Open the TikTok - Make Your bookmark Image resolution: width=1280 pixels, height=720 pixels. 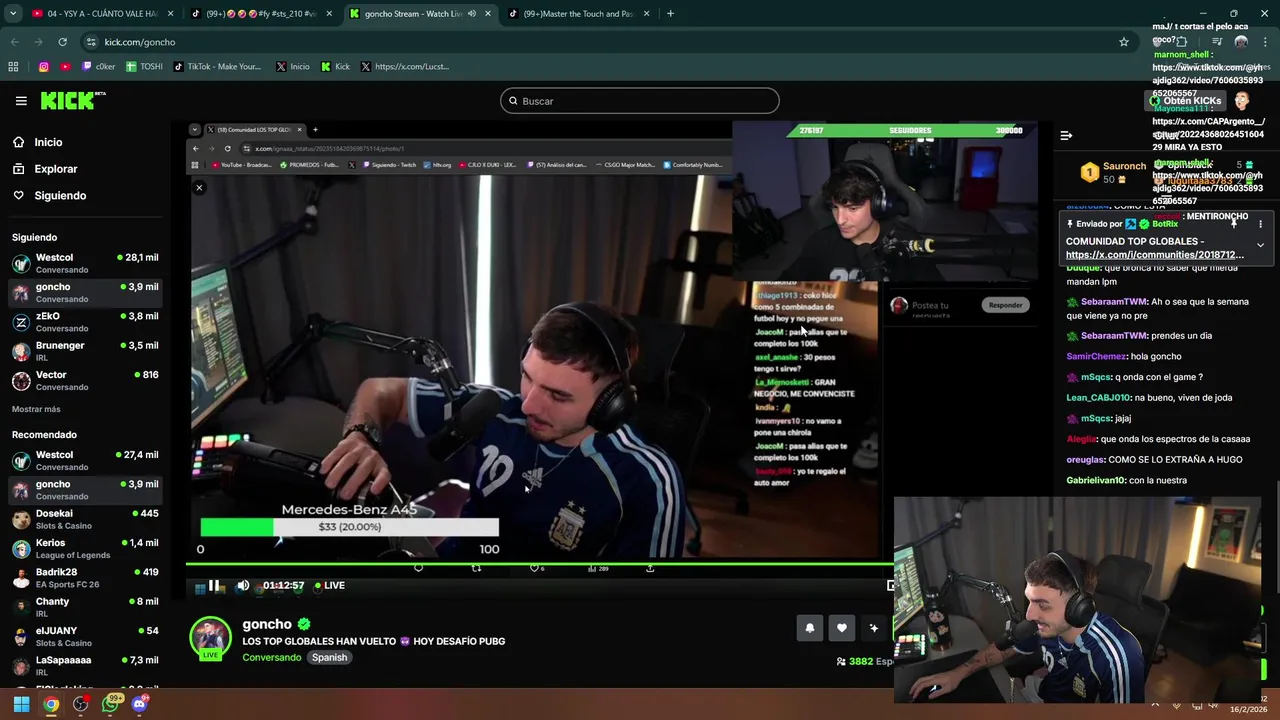pos(217,67)
